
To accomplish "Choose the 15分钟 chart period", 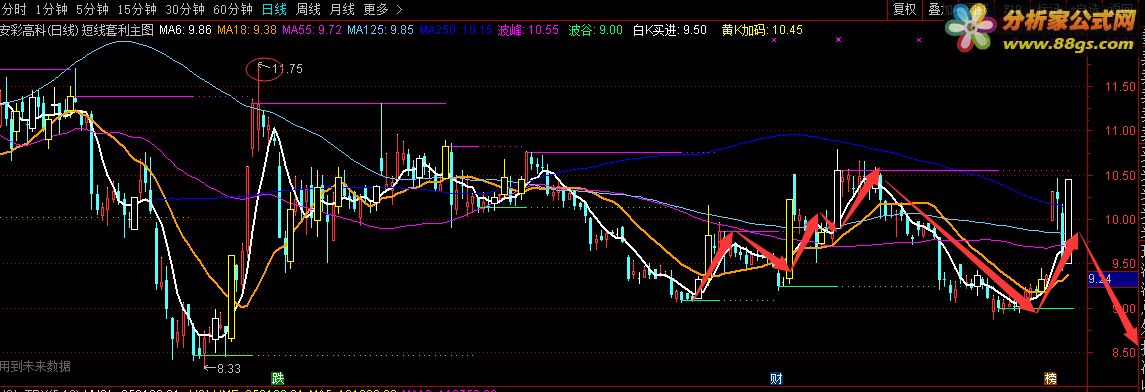I will [137, 9].
